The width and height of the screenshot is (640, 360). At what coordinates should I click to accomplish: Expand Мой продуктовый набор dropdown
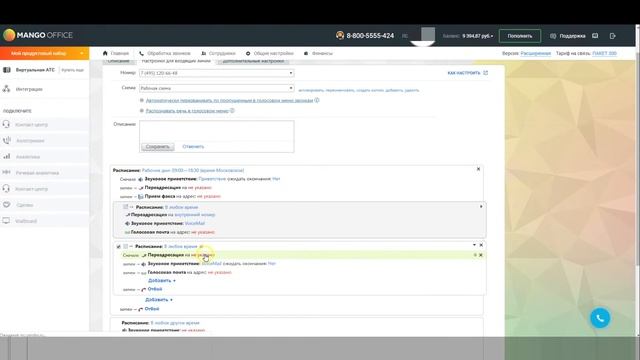44,53
